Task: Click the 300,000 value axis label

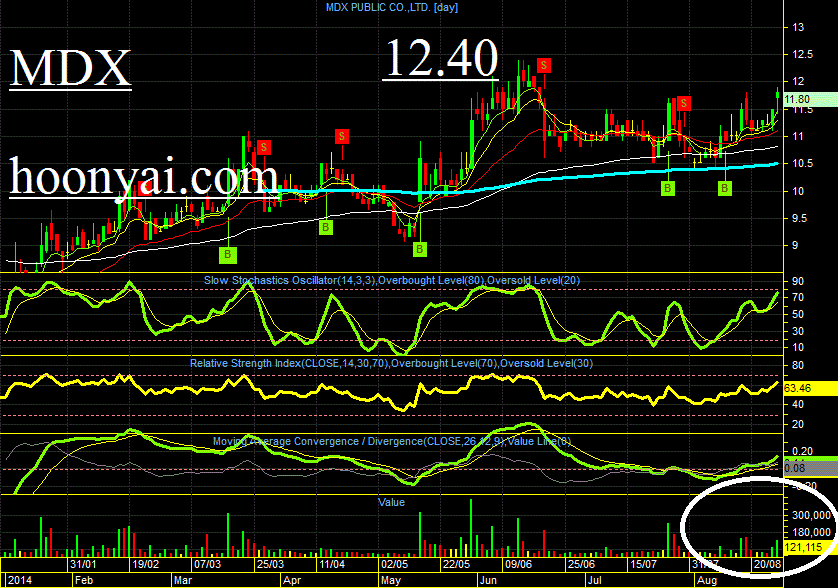Action: pos(811,515)
